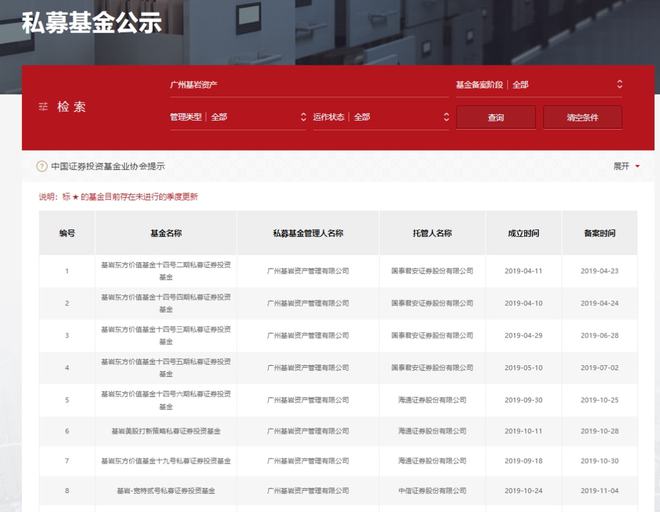Open fund 基岩美股打新策略私募证券投资基金
660x512 pixels.
166,431
